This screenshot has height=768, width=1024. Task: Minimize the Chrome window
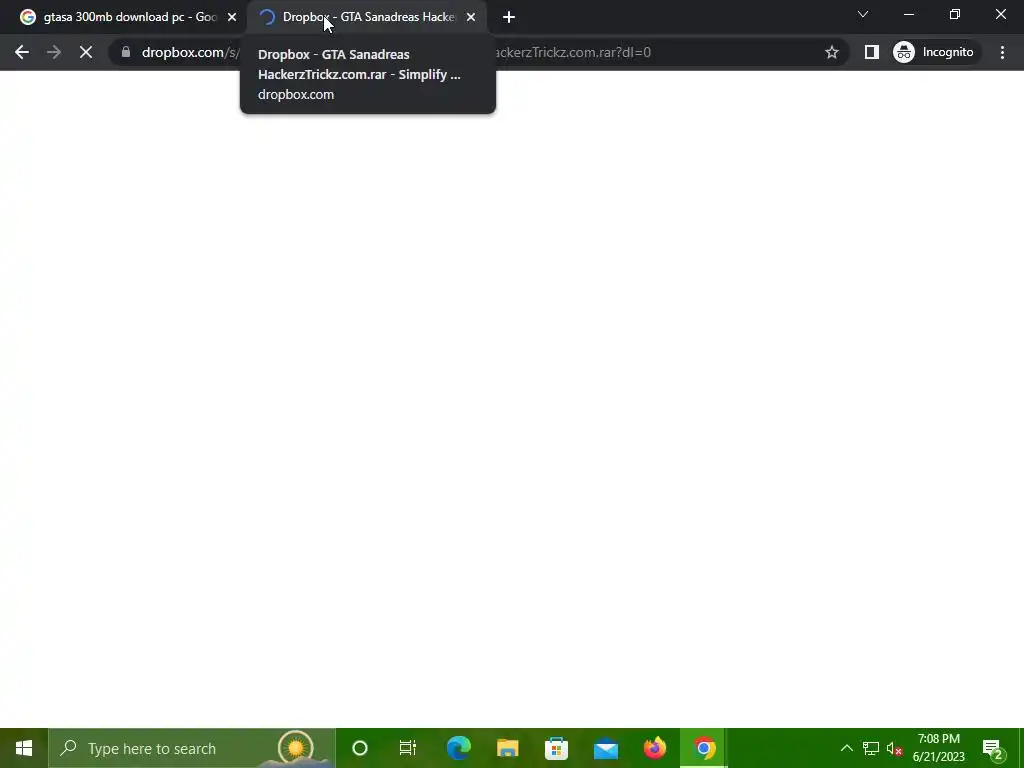click(x=908, y=14)
